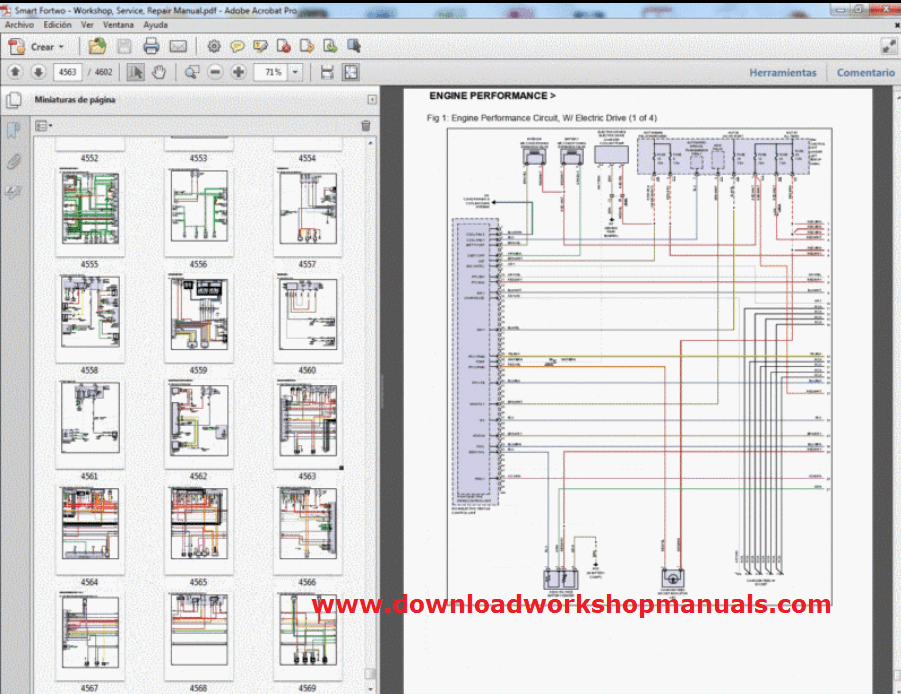Activate the Select tool cursor icon

click(136, 72)
